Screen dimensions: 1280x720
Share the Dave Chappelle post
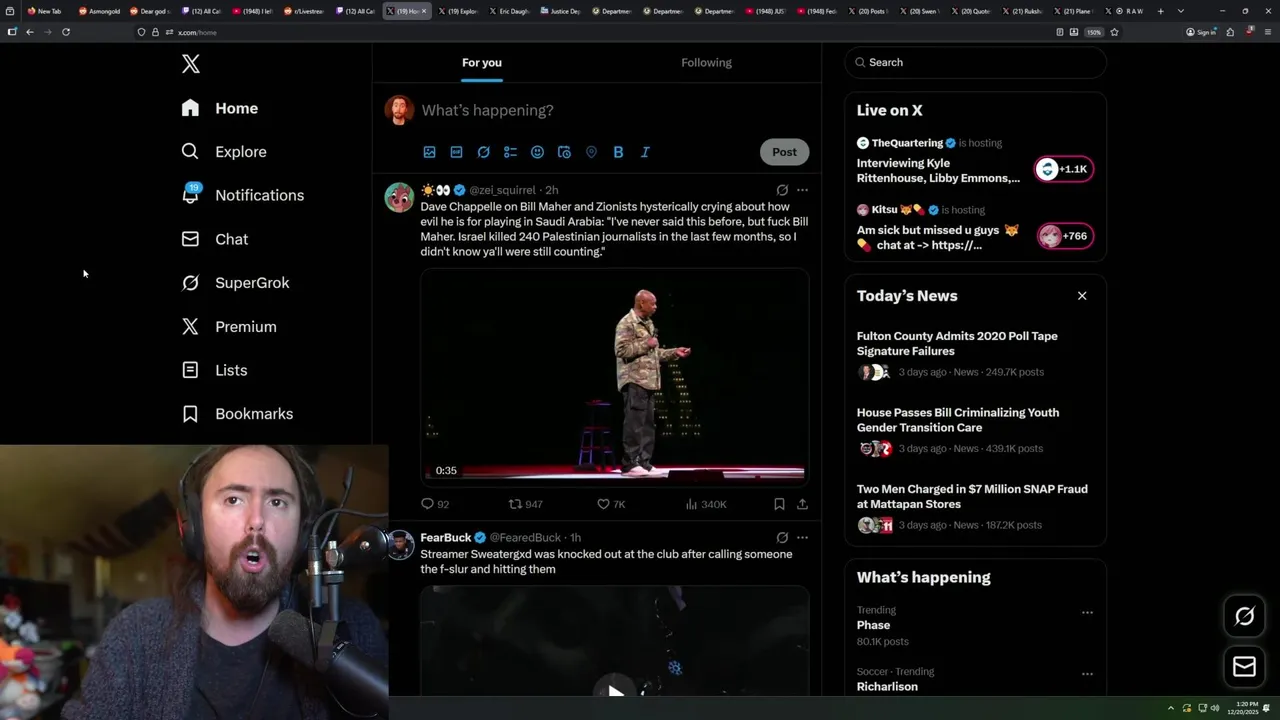(802, 504)
